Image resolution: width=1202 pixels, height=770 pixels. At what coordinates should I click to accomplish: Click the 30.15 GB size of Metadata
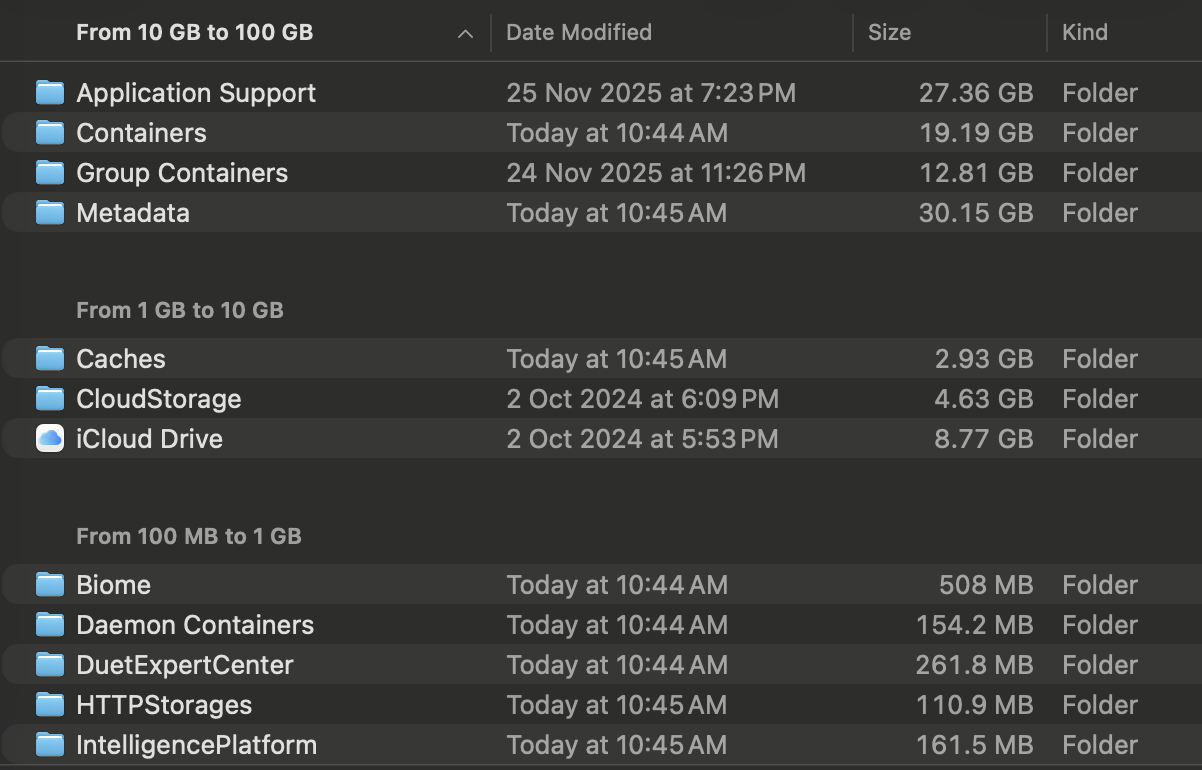(x=975, y=213)
